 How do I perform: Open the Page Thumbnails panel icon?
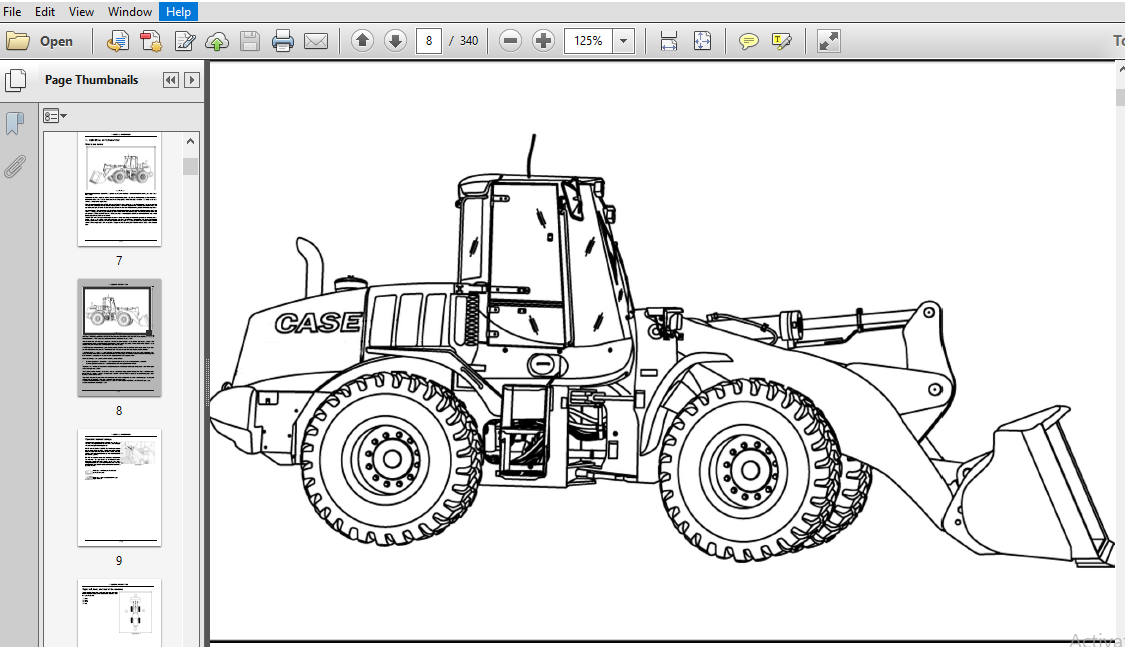click(x=15, y=80)
